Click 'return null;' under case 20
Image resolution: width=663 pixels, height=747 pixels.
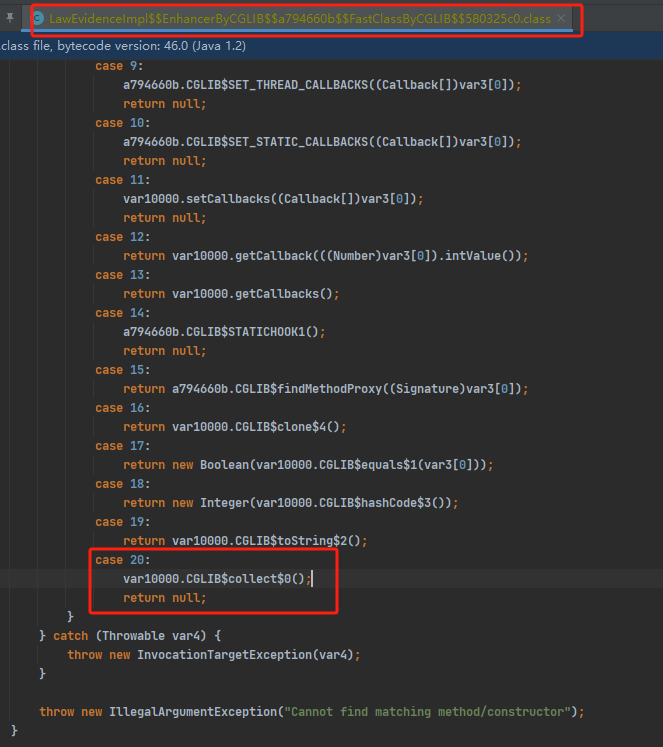click(164, 598)
